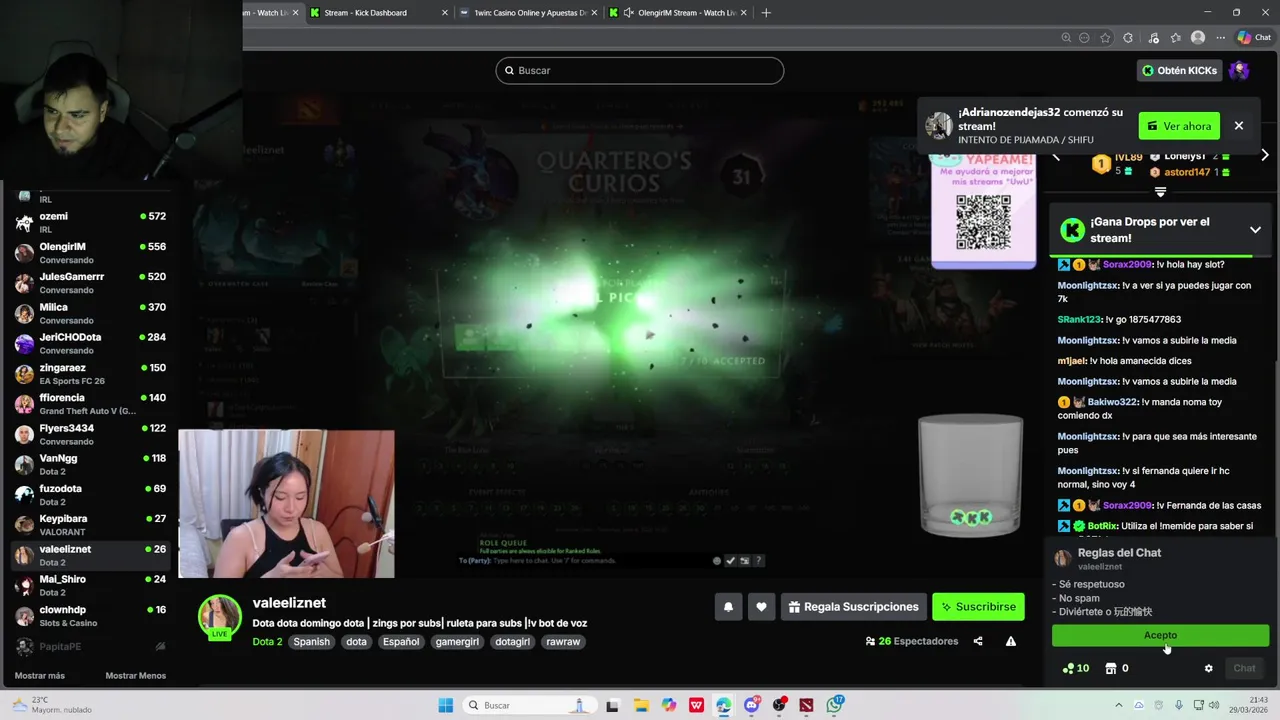
Task: Switch to OlengirIM Stream browser tab
Action: 679,13
